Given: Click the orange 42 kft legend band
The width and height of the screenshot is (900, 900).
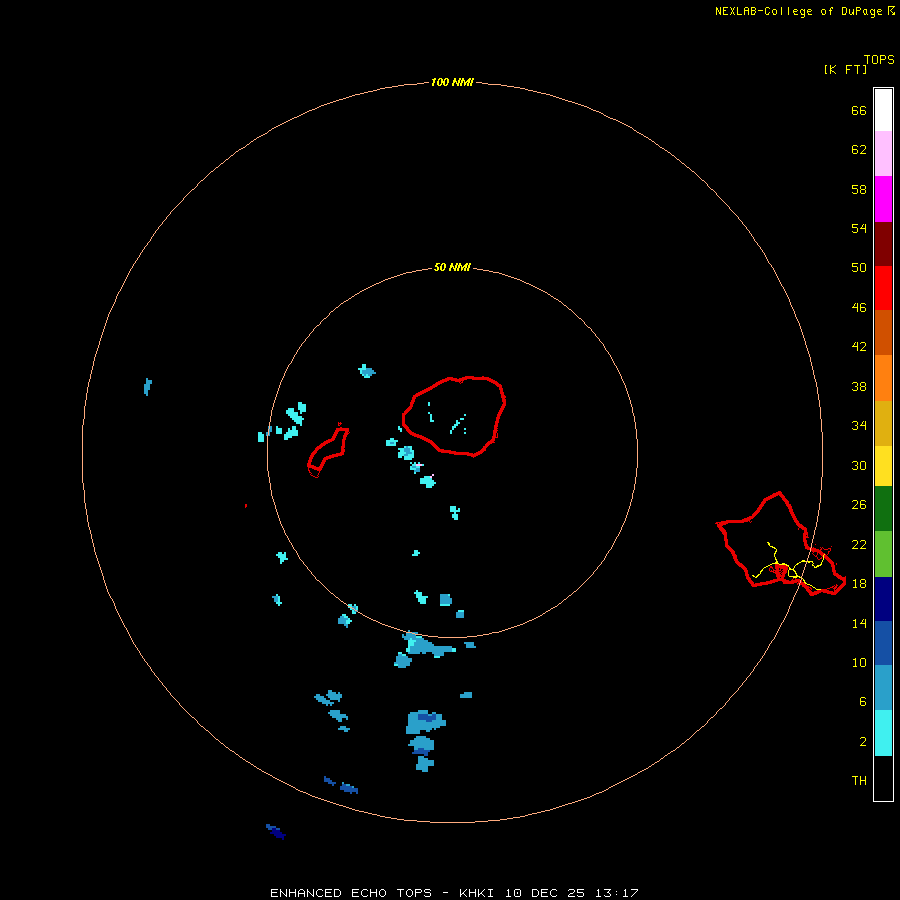Looking at the screenshot, I should click(883, 378).
